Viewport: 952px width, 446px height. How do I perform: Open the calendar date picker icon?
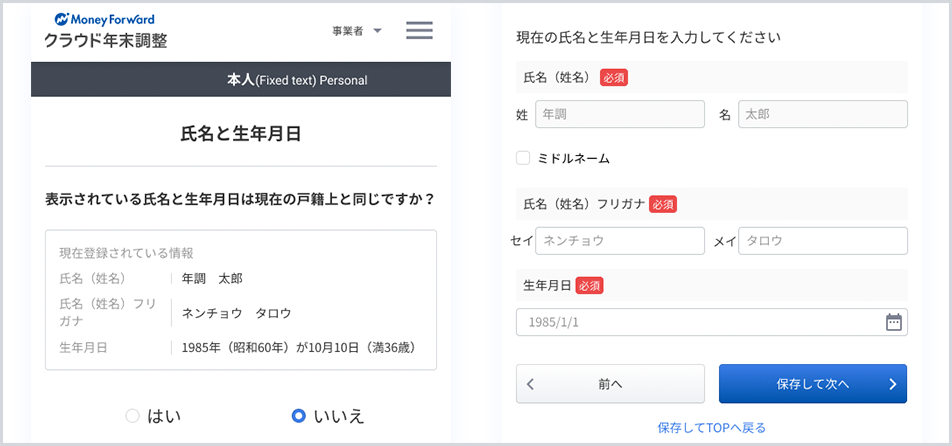pos(894,322)
